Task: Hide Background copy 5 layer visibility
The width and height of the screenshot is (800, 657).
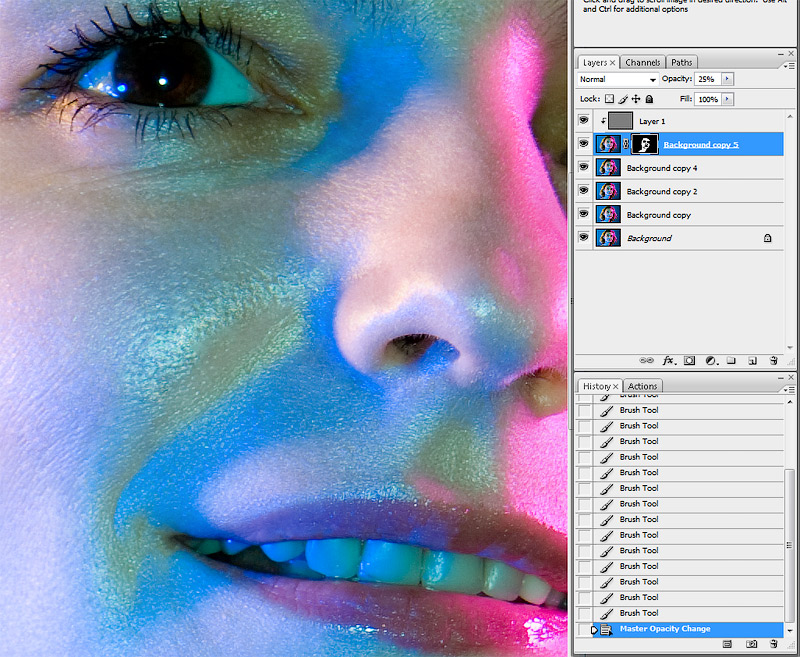Action: 583,144
